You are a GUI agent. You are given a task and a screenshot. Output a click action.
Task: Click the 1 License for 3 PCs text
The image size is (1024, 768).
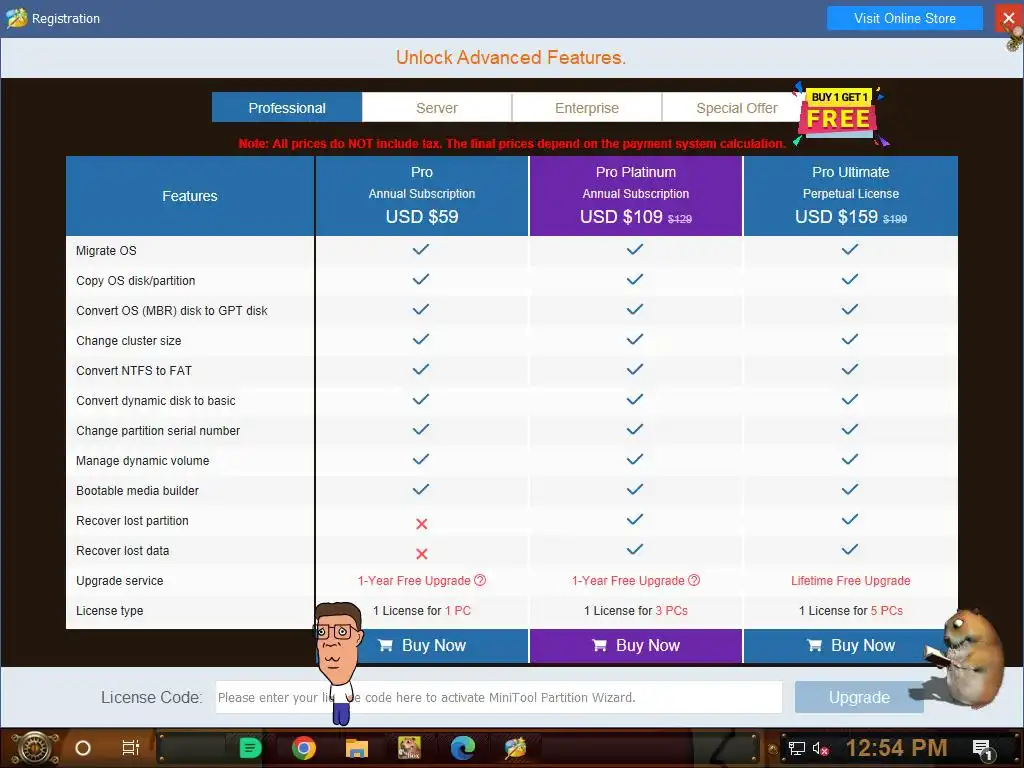[636, 611]
